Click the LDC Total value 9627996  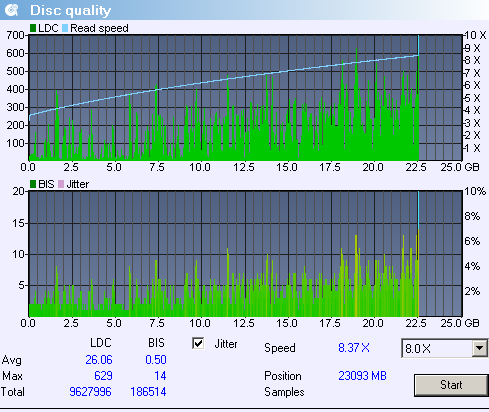[90, 392]
